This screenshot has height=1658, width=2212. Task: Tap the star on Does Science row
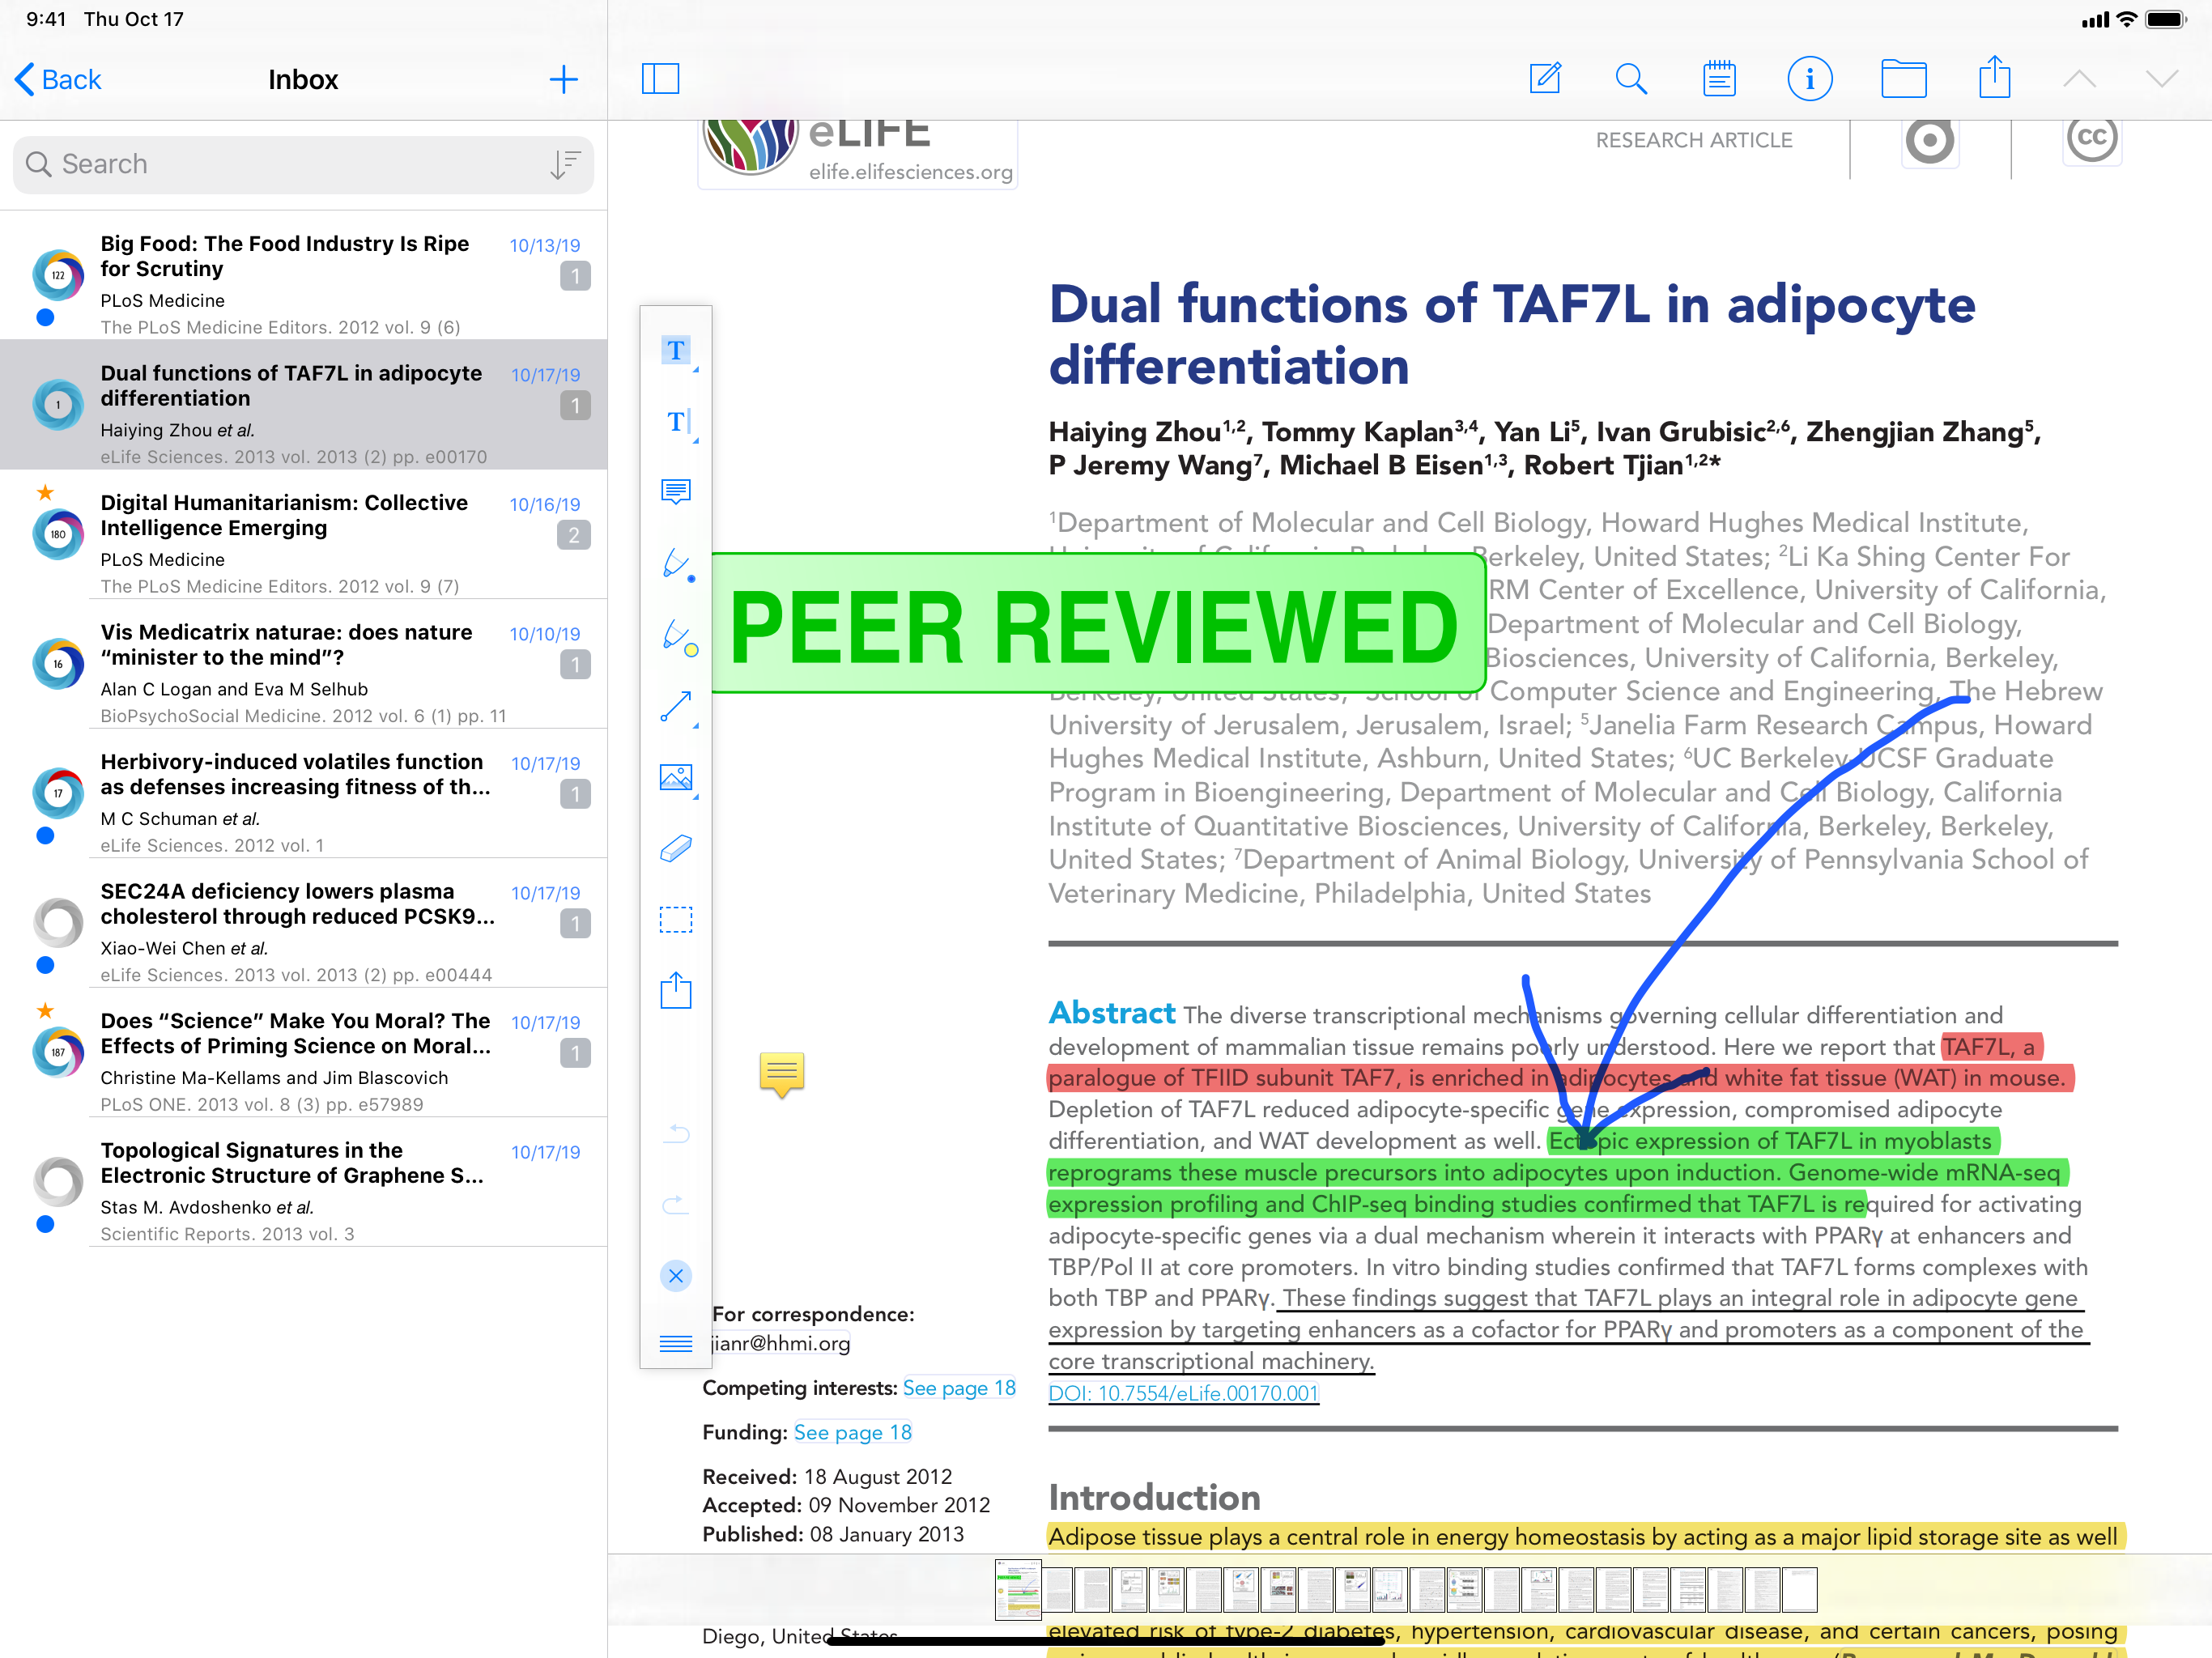pos(45,1010)
